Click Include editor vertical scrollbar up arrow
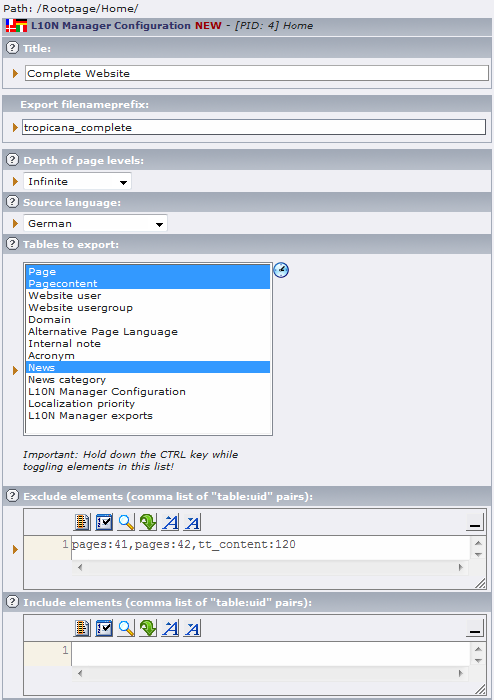The height and width of the screenshot is (700, 494). (478, 649)
